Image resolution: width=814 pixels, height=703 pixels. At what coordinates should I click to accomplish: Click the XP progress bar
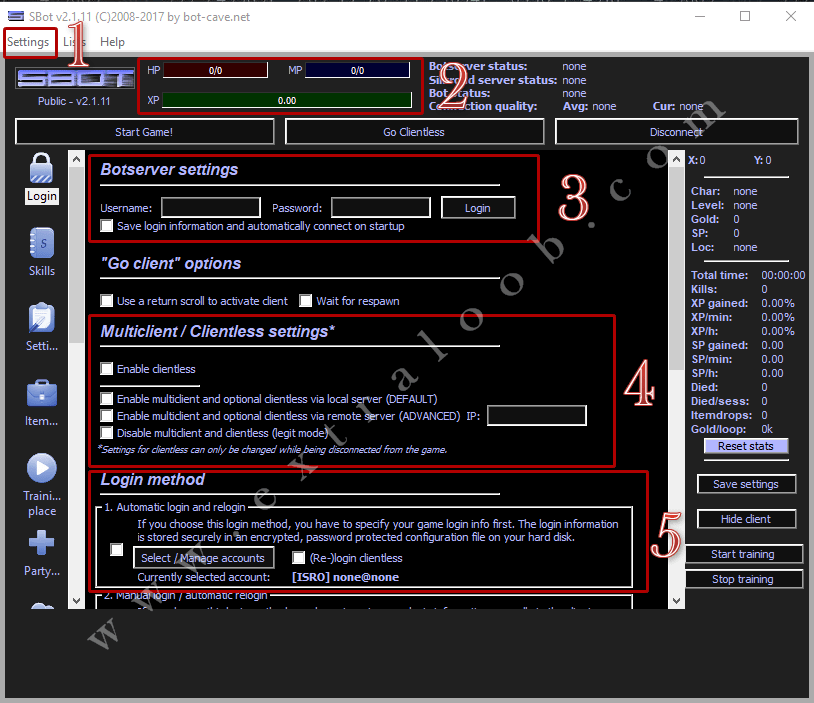click(x=287, y=100)
